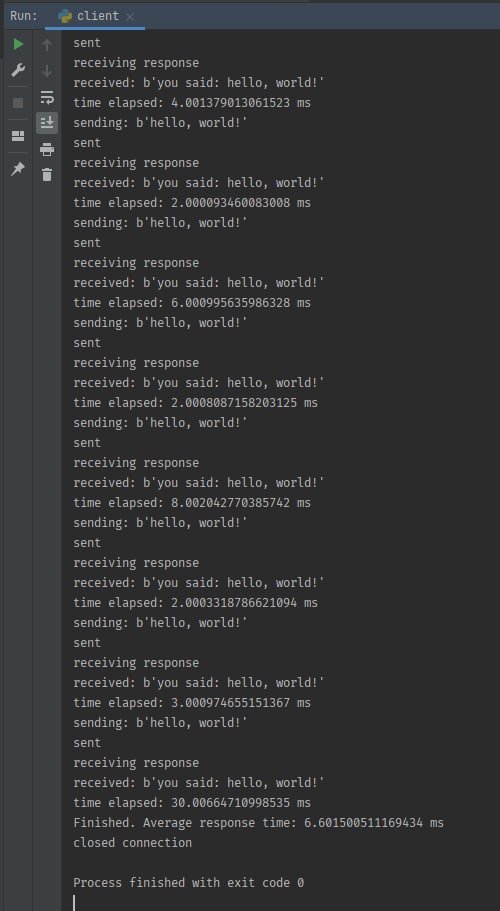Click the 'time elapsed: 30.00664710998535 ms' line
The image size is (500, 911).
click(x=192, y=802)
